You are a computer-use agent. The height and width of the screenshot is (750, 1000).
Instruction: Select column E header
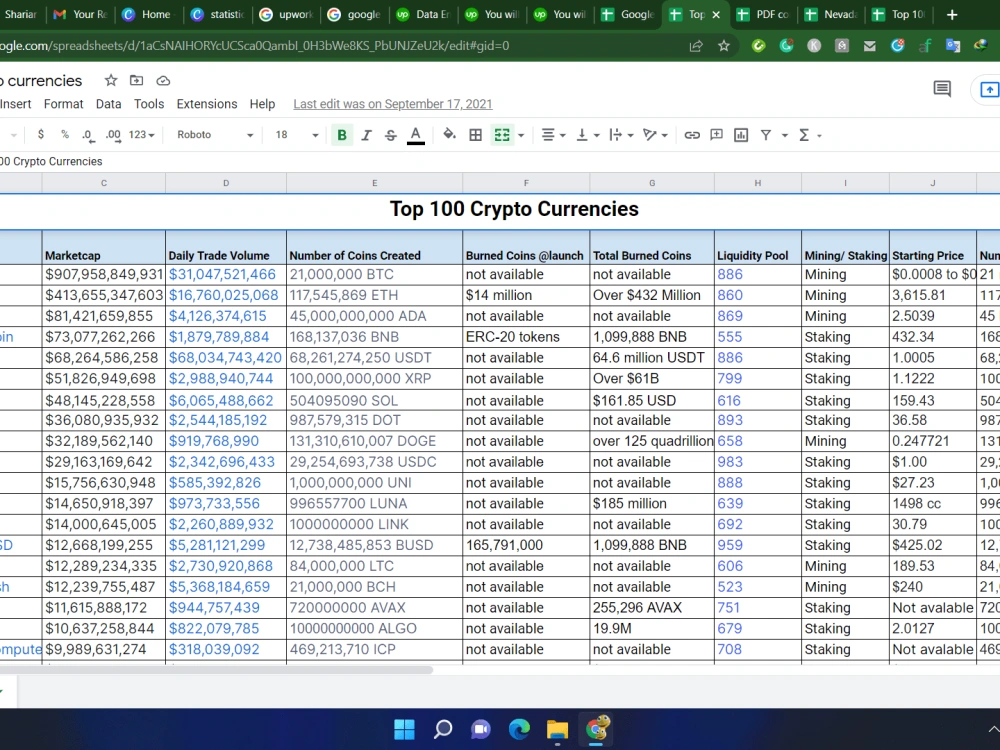[374, 183]
